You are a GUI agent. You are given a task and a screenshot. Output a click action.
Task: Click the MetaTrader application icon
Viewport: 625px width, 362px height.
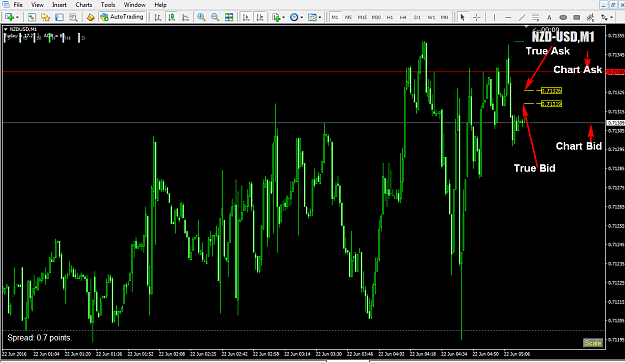[x=6, y=4]
